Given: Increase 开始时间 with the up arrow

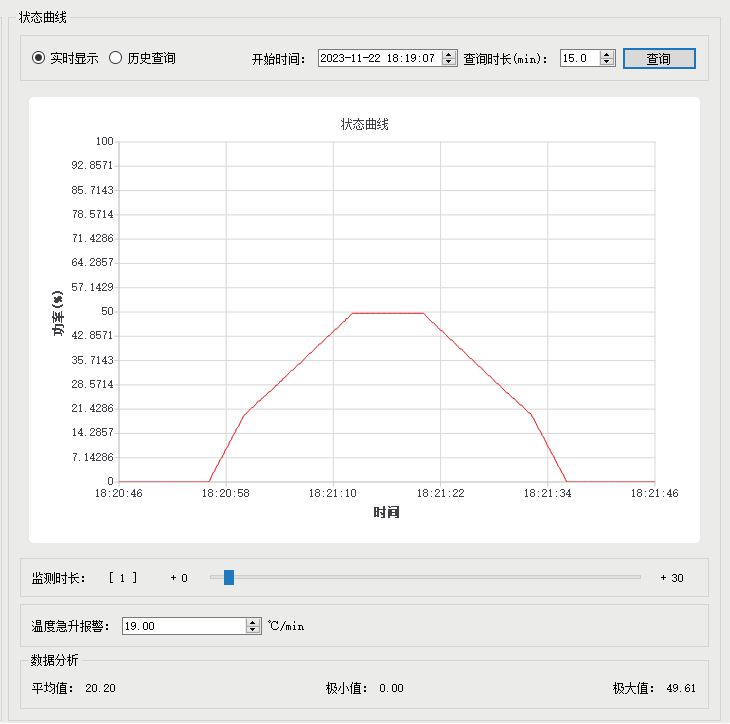Looking at the screenshot, I should pos(449,54).
